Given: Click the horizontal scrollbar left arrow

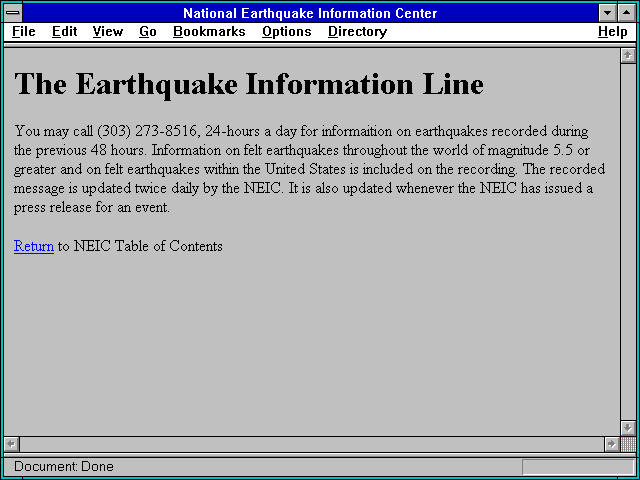Looking at the screenshot, I should pyautogui.click(x=11, y=444).
